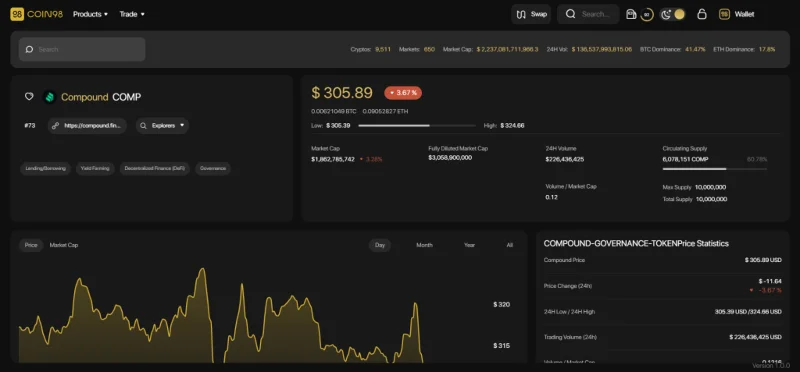Select the All chart range

510,245
